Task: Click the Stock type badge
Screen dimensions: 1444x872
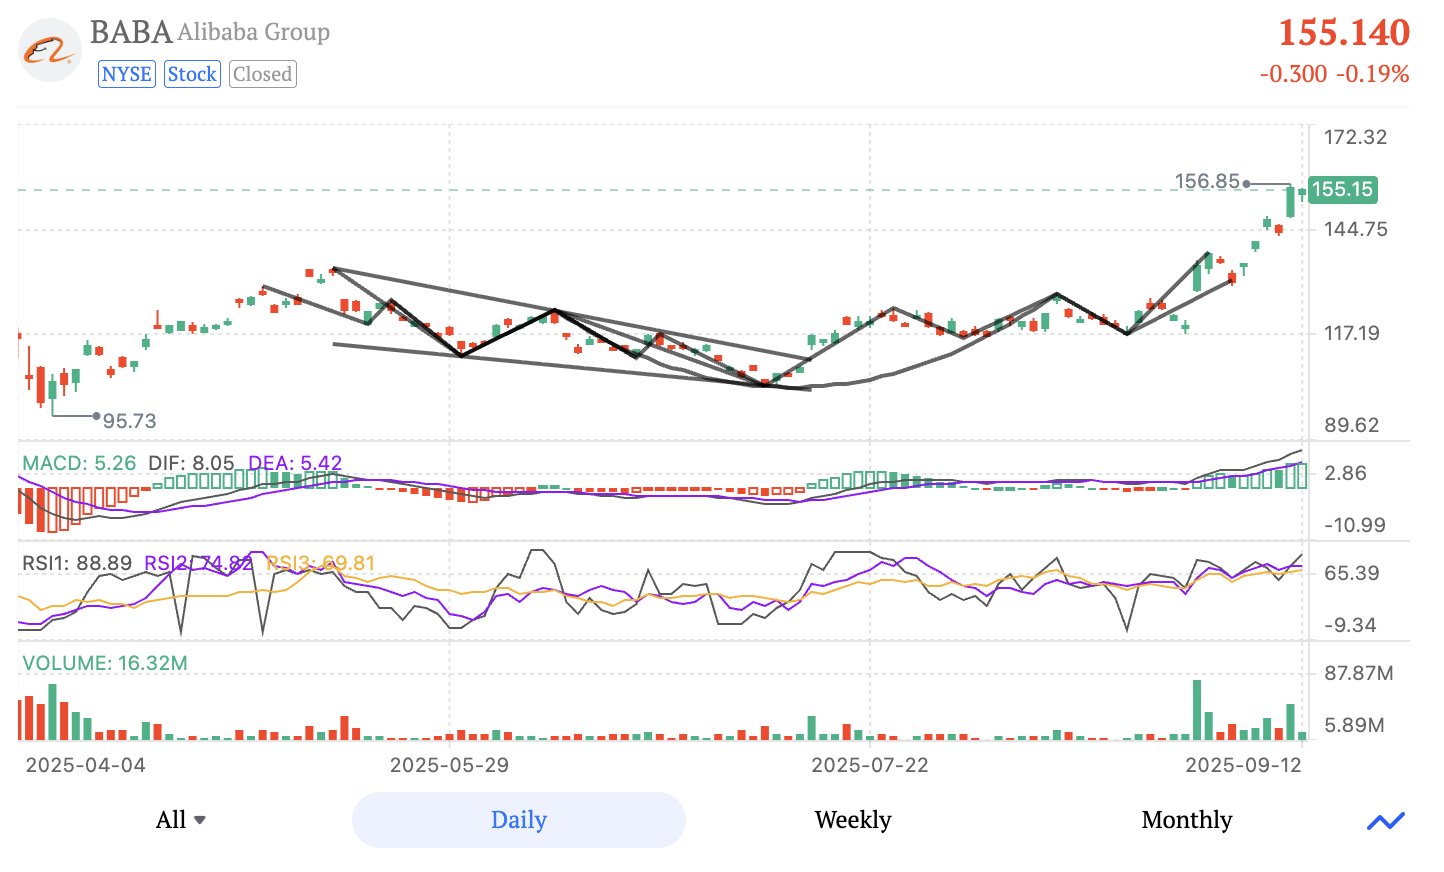Action: click(192, 73)
